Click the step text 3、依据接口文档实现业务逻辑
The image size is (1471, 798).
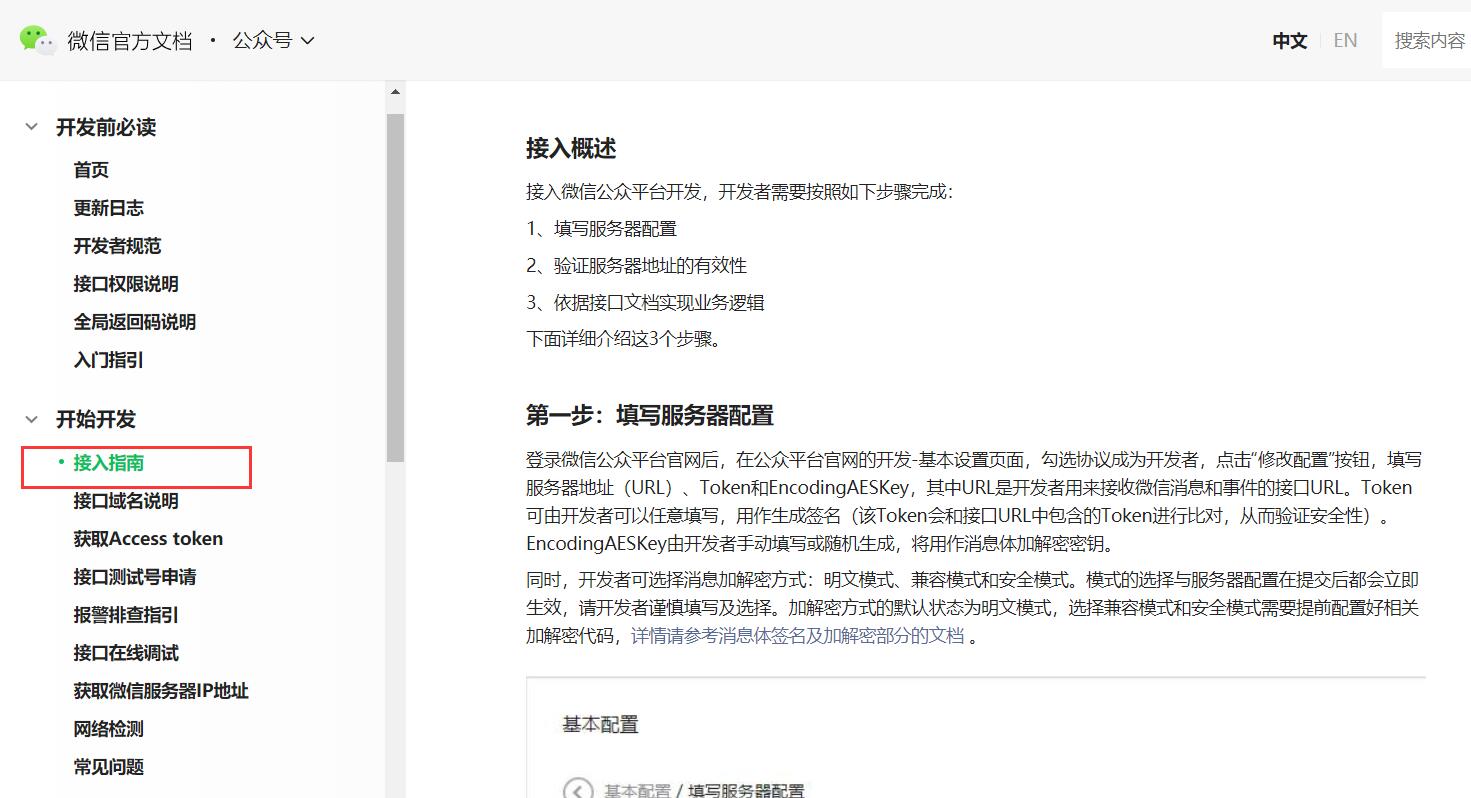pyautogui.click(x=646, y=302)
